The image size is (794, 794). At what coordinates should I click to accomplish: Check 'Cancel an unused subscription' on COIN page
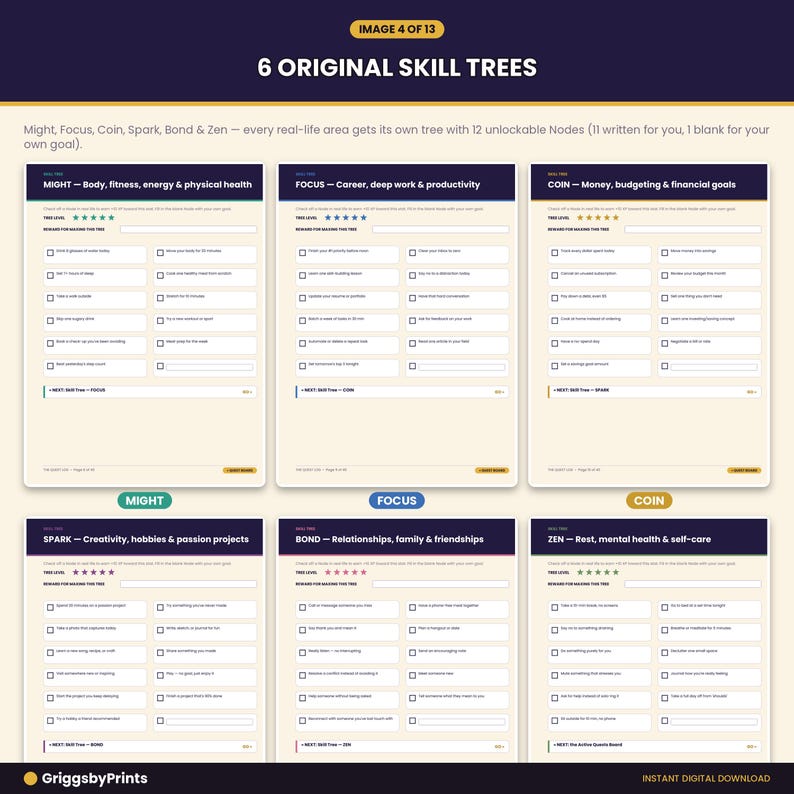[554, 275]
